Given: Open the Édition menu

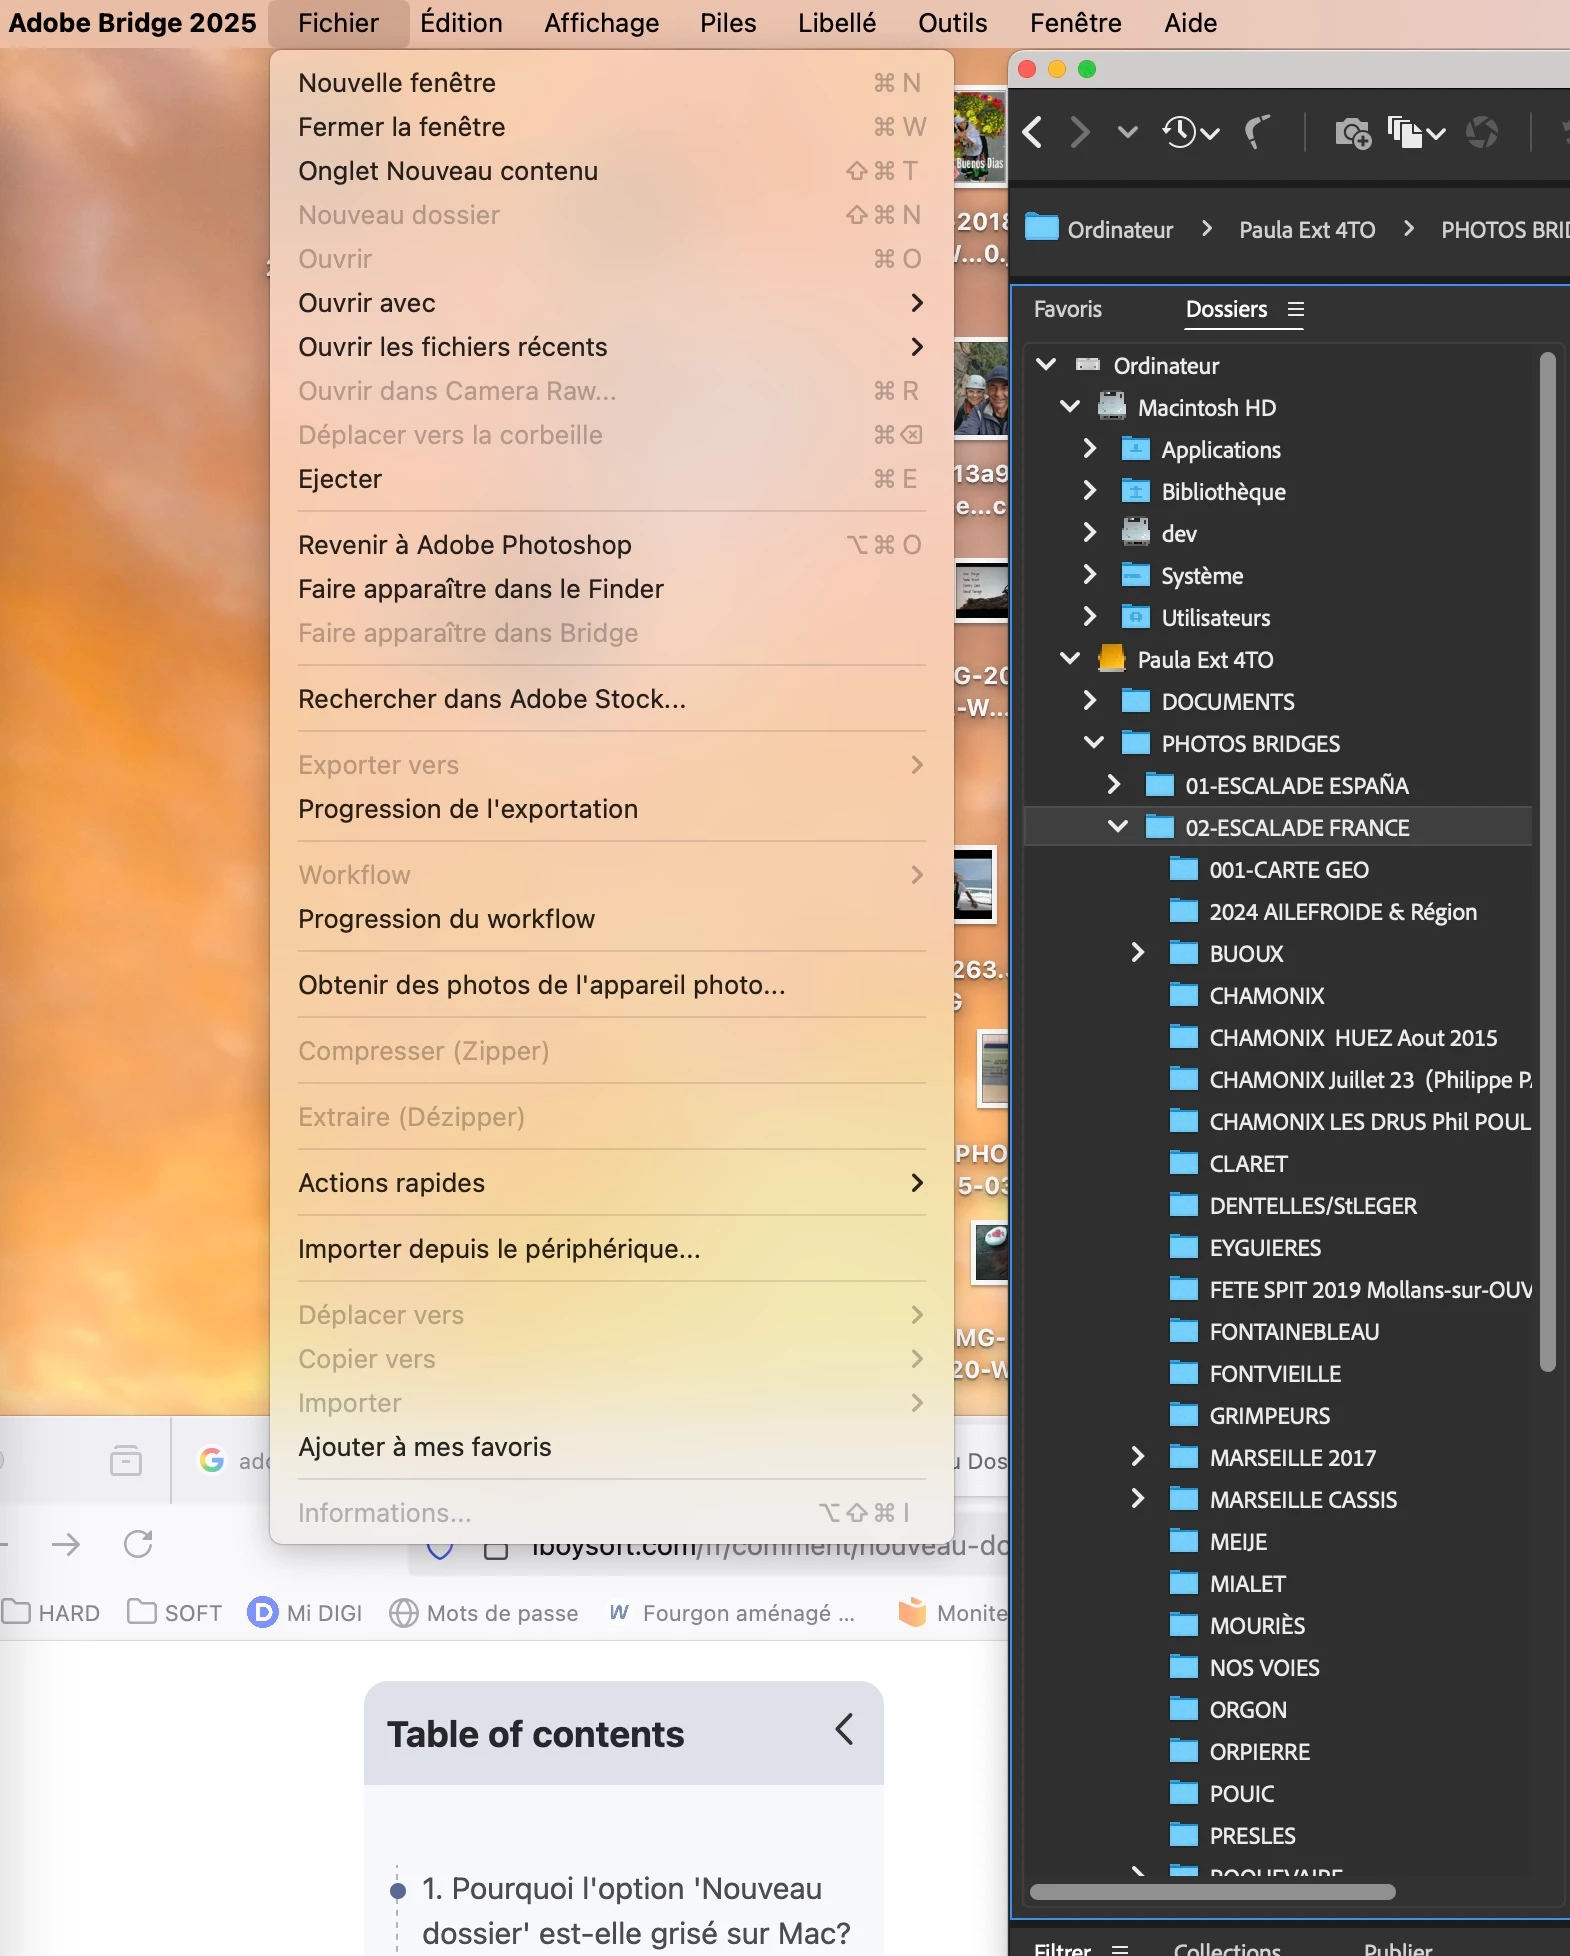Looking at the screenshot, I should click(461, 23).
